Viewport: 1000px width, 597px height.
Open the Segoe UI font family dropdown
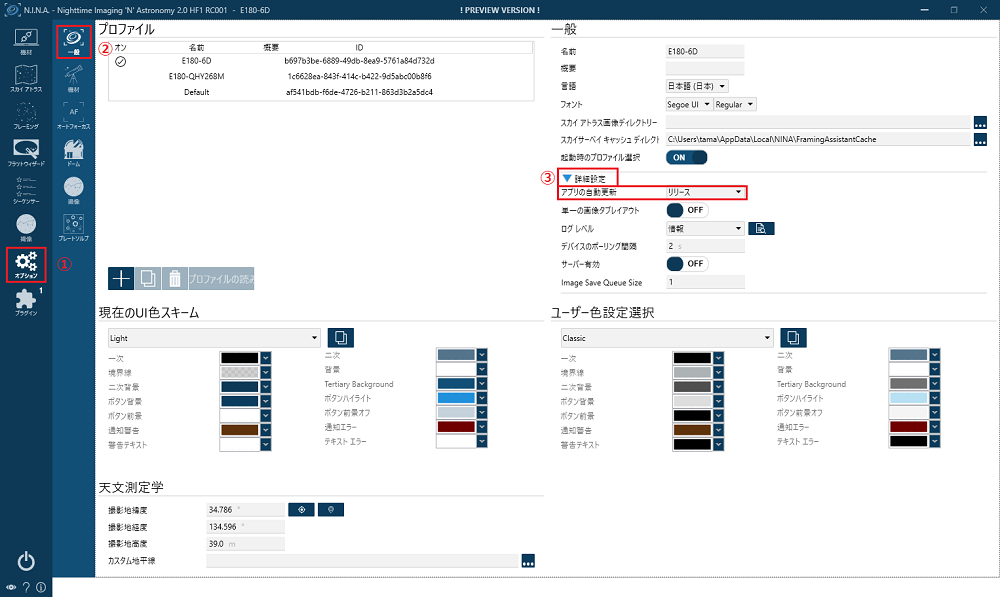[689, 105]
